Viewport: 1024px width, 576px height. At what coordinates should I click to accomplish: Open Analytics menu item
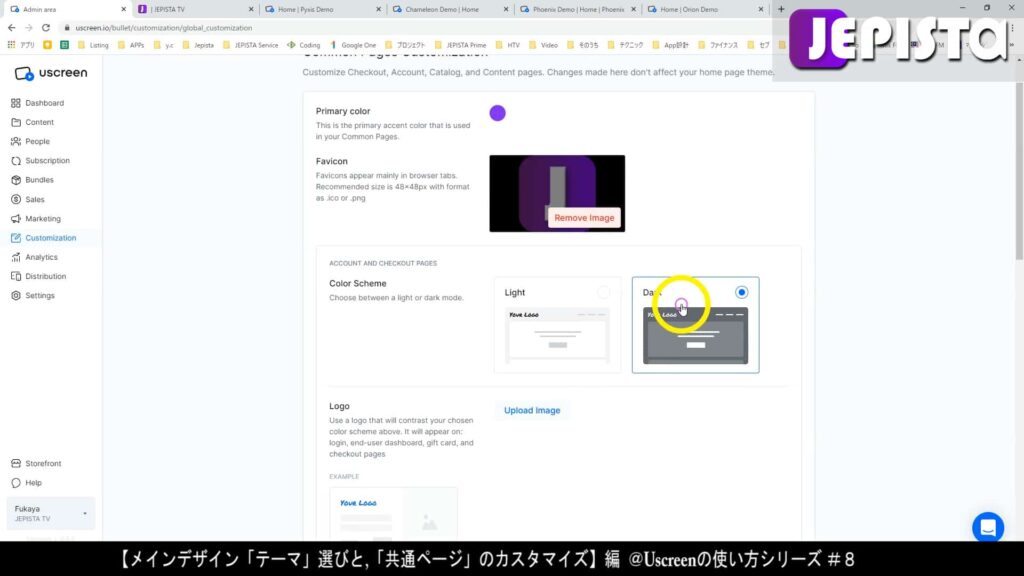(x=41, y=257)
